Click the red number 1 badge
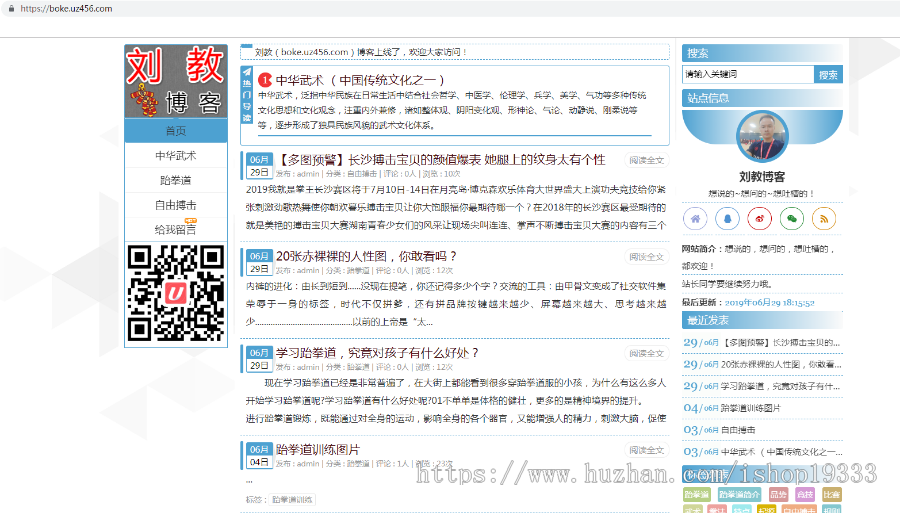This screenshot has width=900, height=513. (x=265, y=80)
